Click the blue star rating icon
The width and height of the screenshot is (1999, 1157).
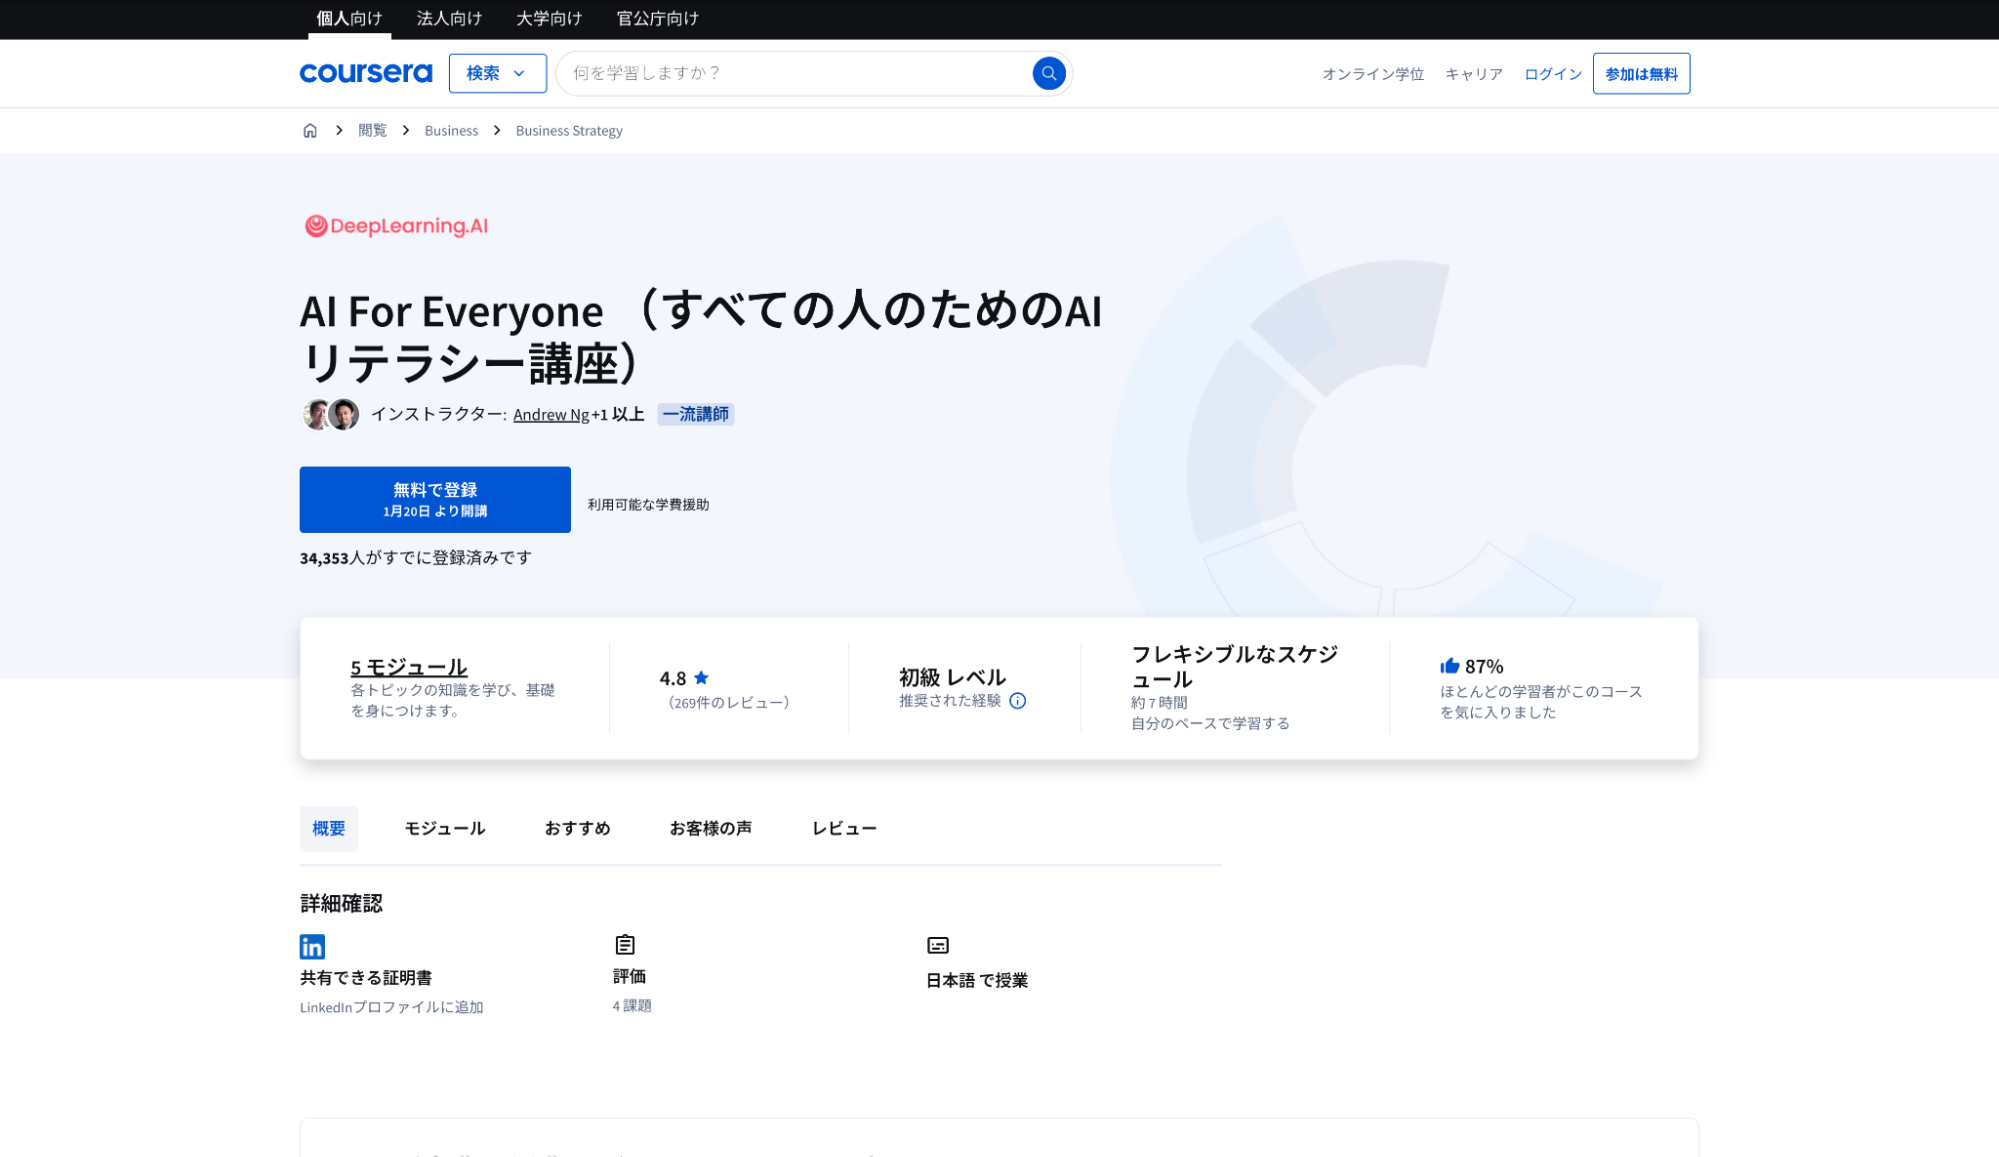(x=701, y=677)
